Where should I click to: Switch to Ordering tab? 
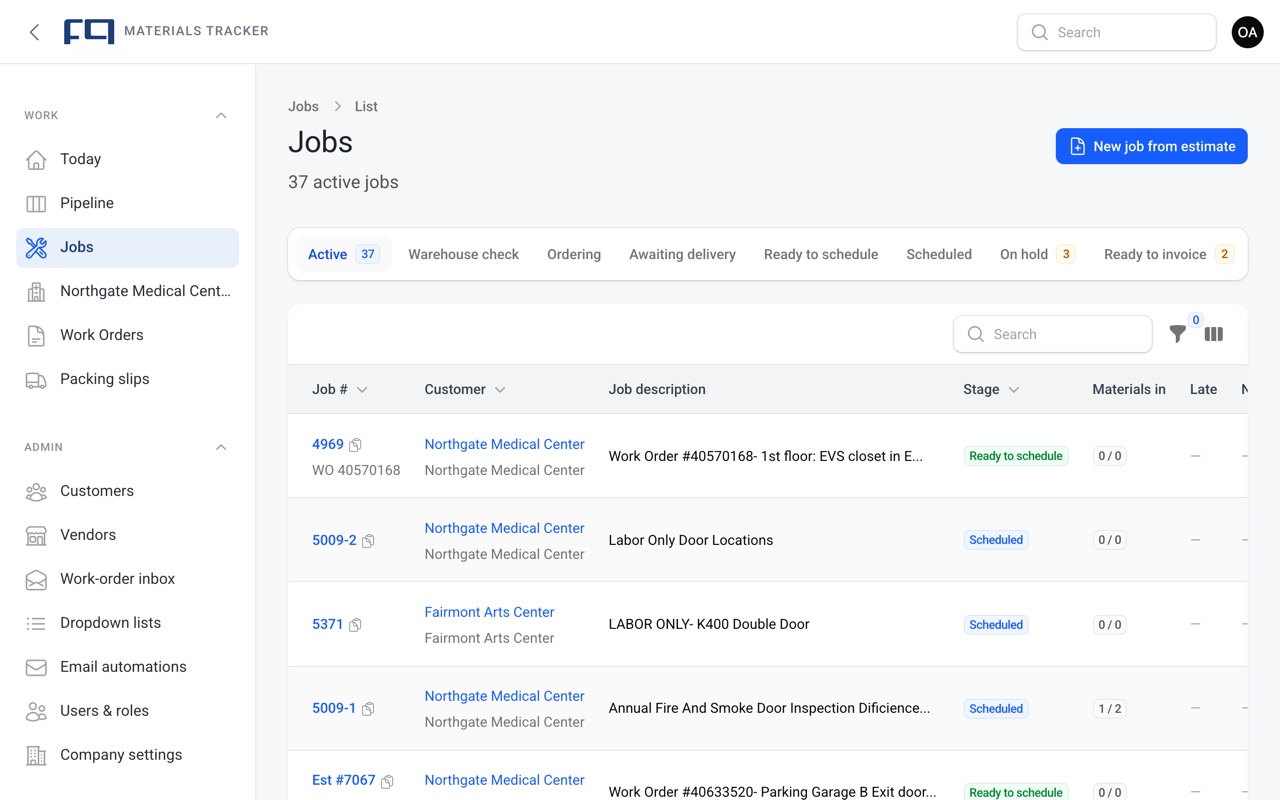point(574,254)
